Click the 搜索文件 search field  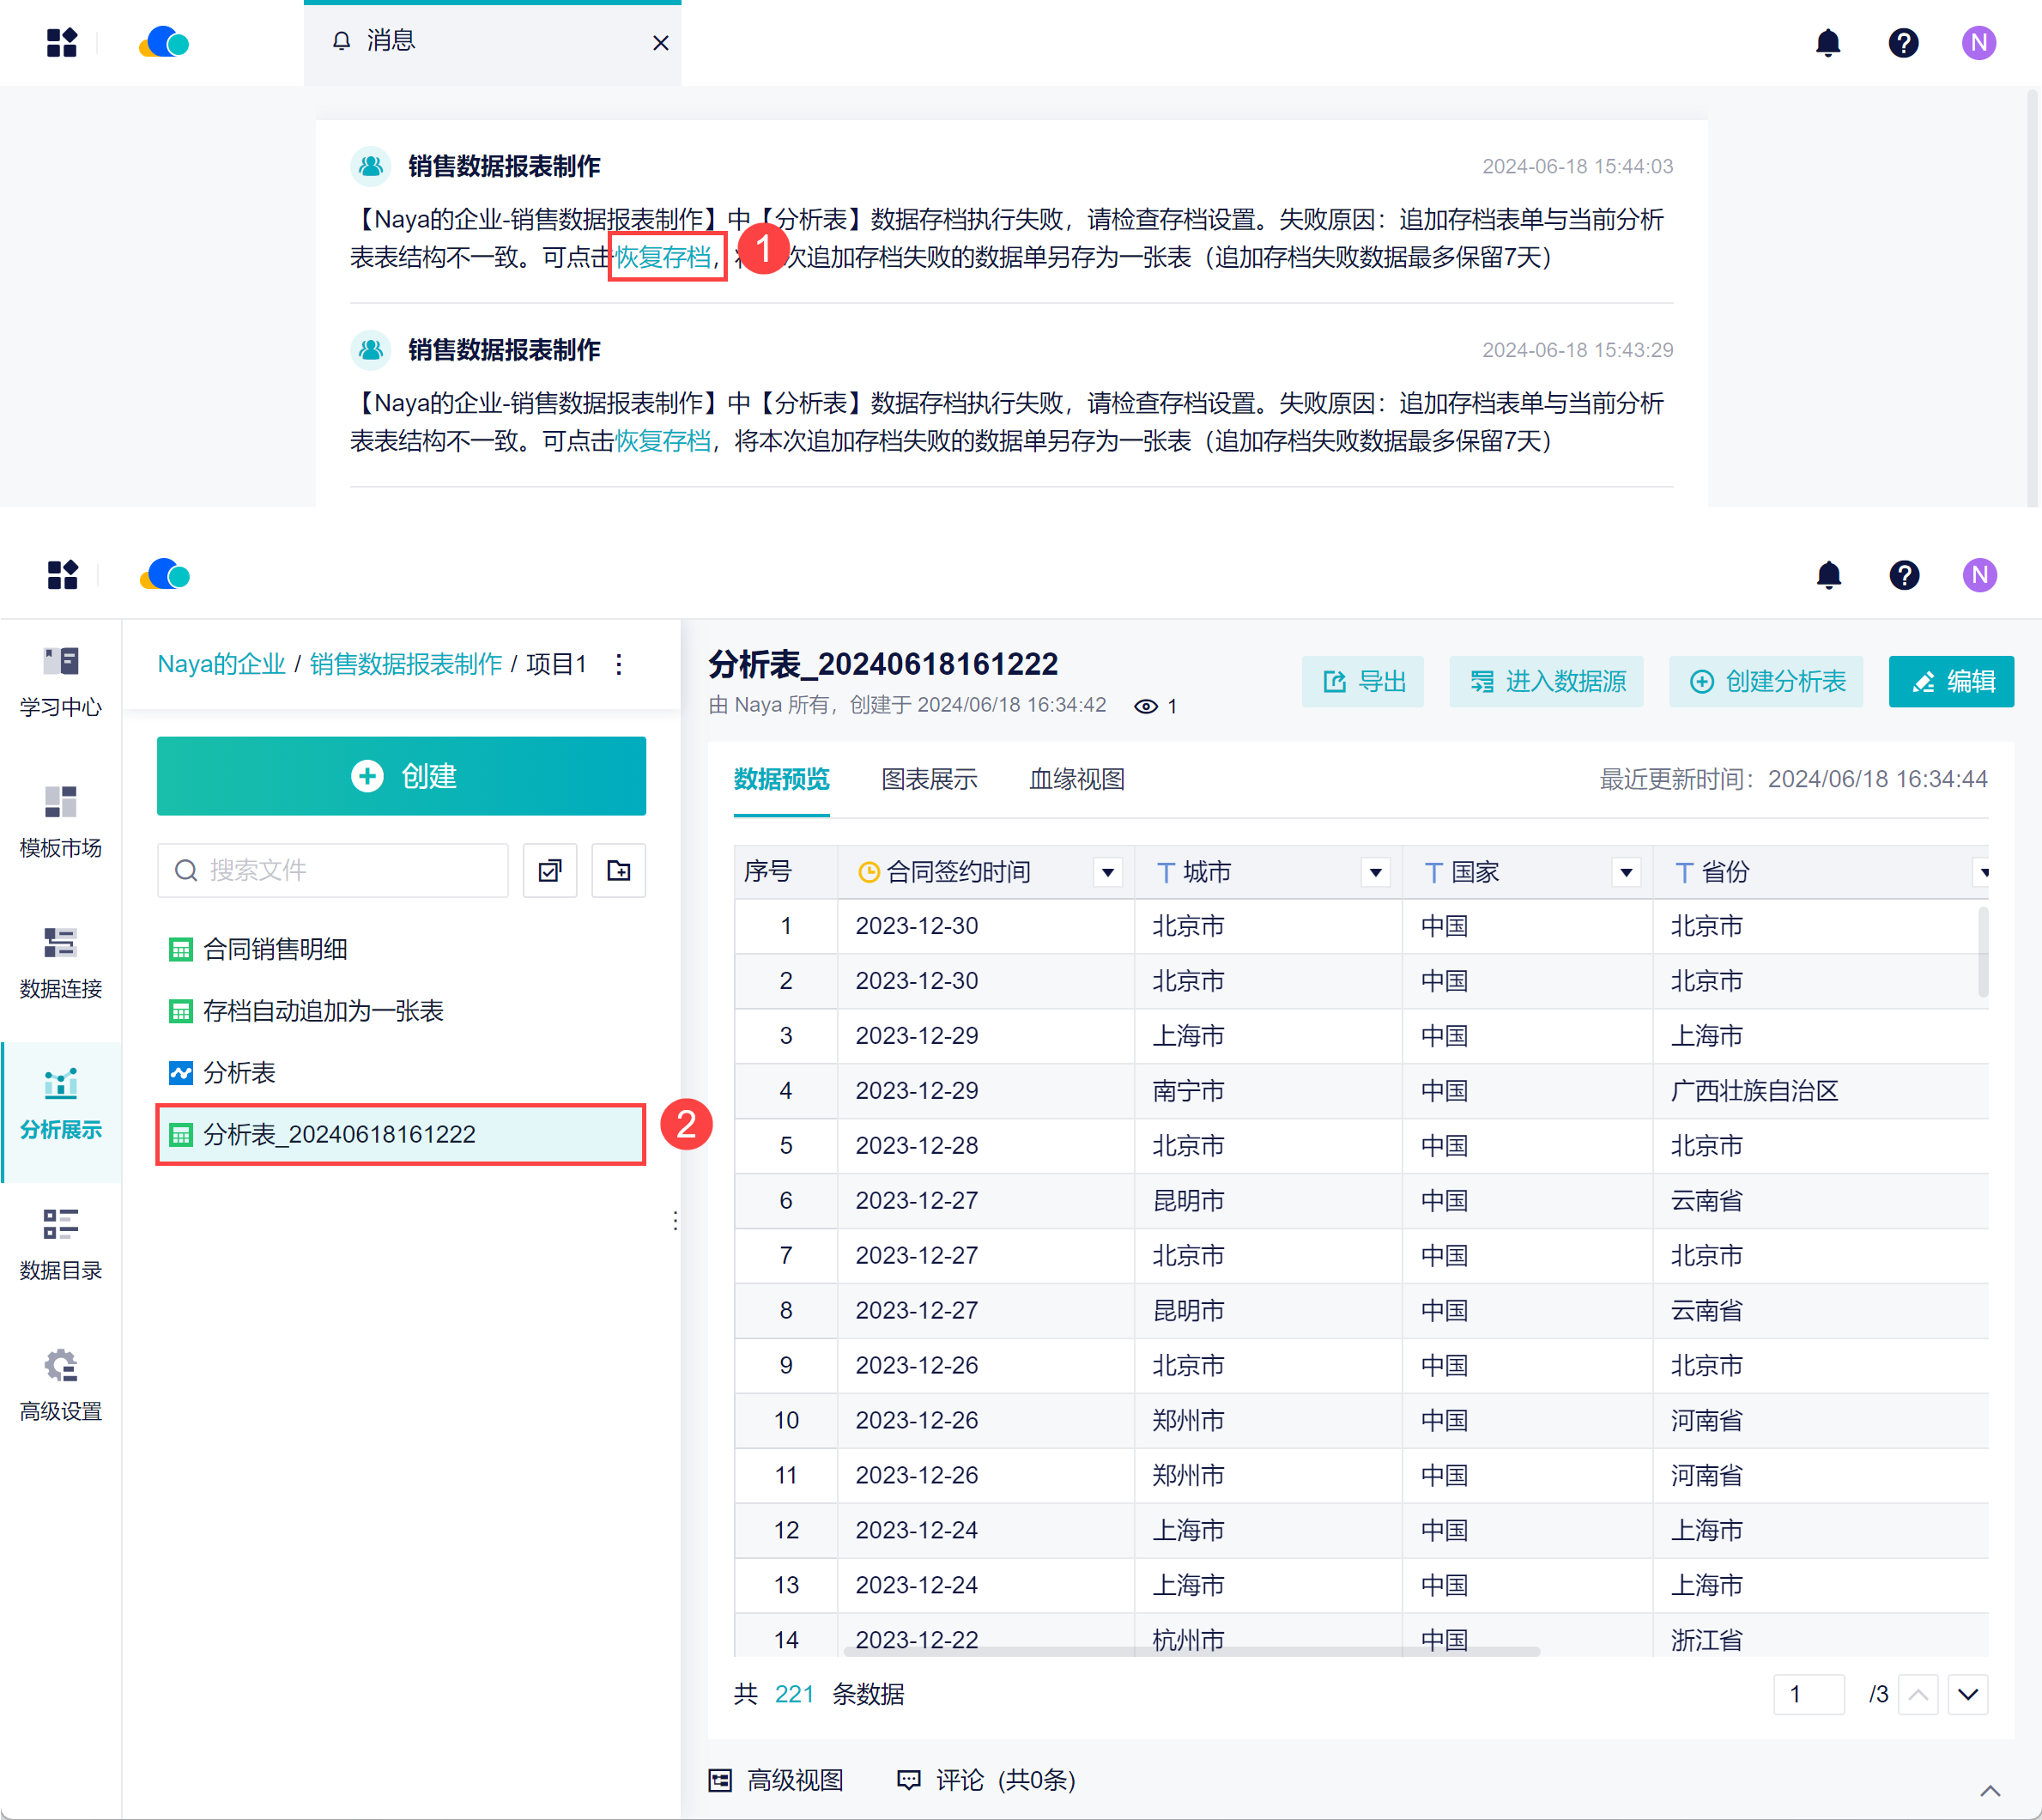click(333, 870)
